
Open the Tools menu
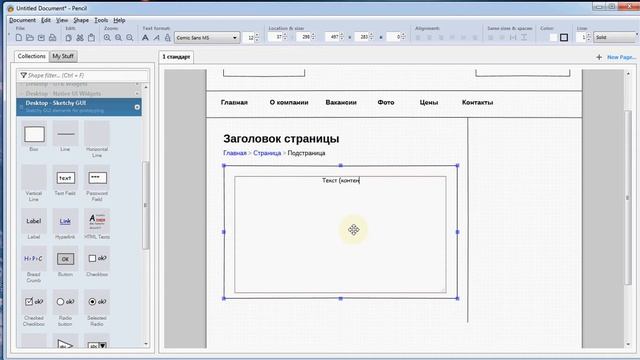point(101,20)
